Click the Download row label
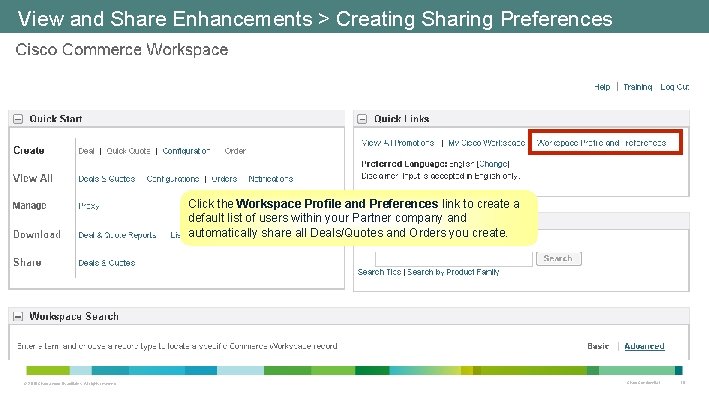Image resolution: width=709 pixels, height=394 pixels. click(x=37, y=235)
